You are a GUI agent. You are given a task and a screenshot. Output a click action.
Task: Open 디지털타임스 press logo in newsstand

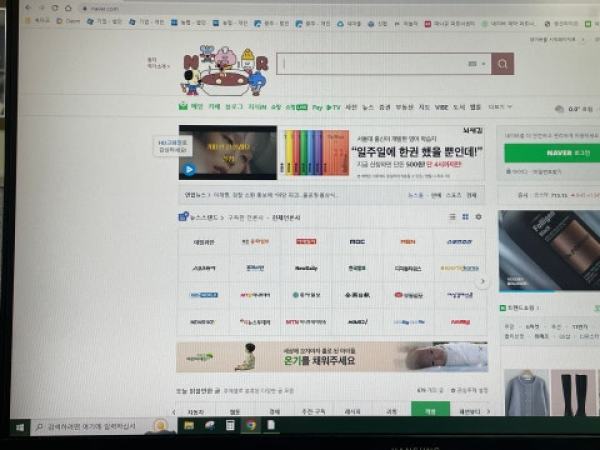click(408, 268)
